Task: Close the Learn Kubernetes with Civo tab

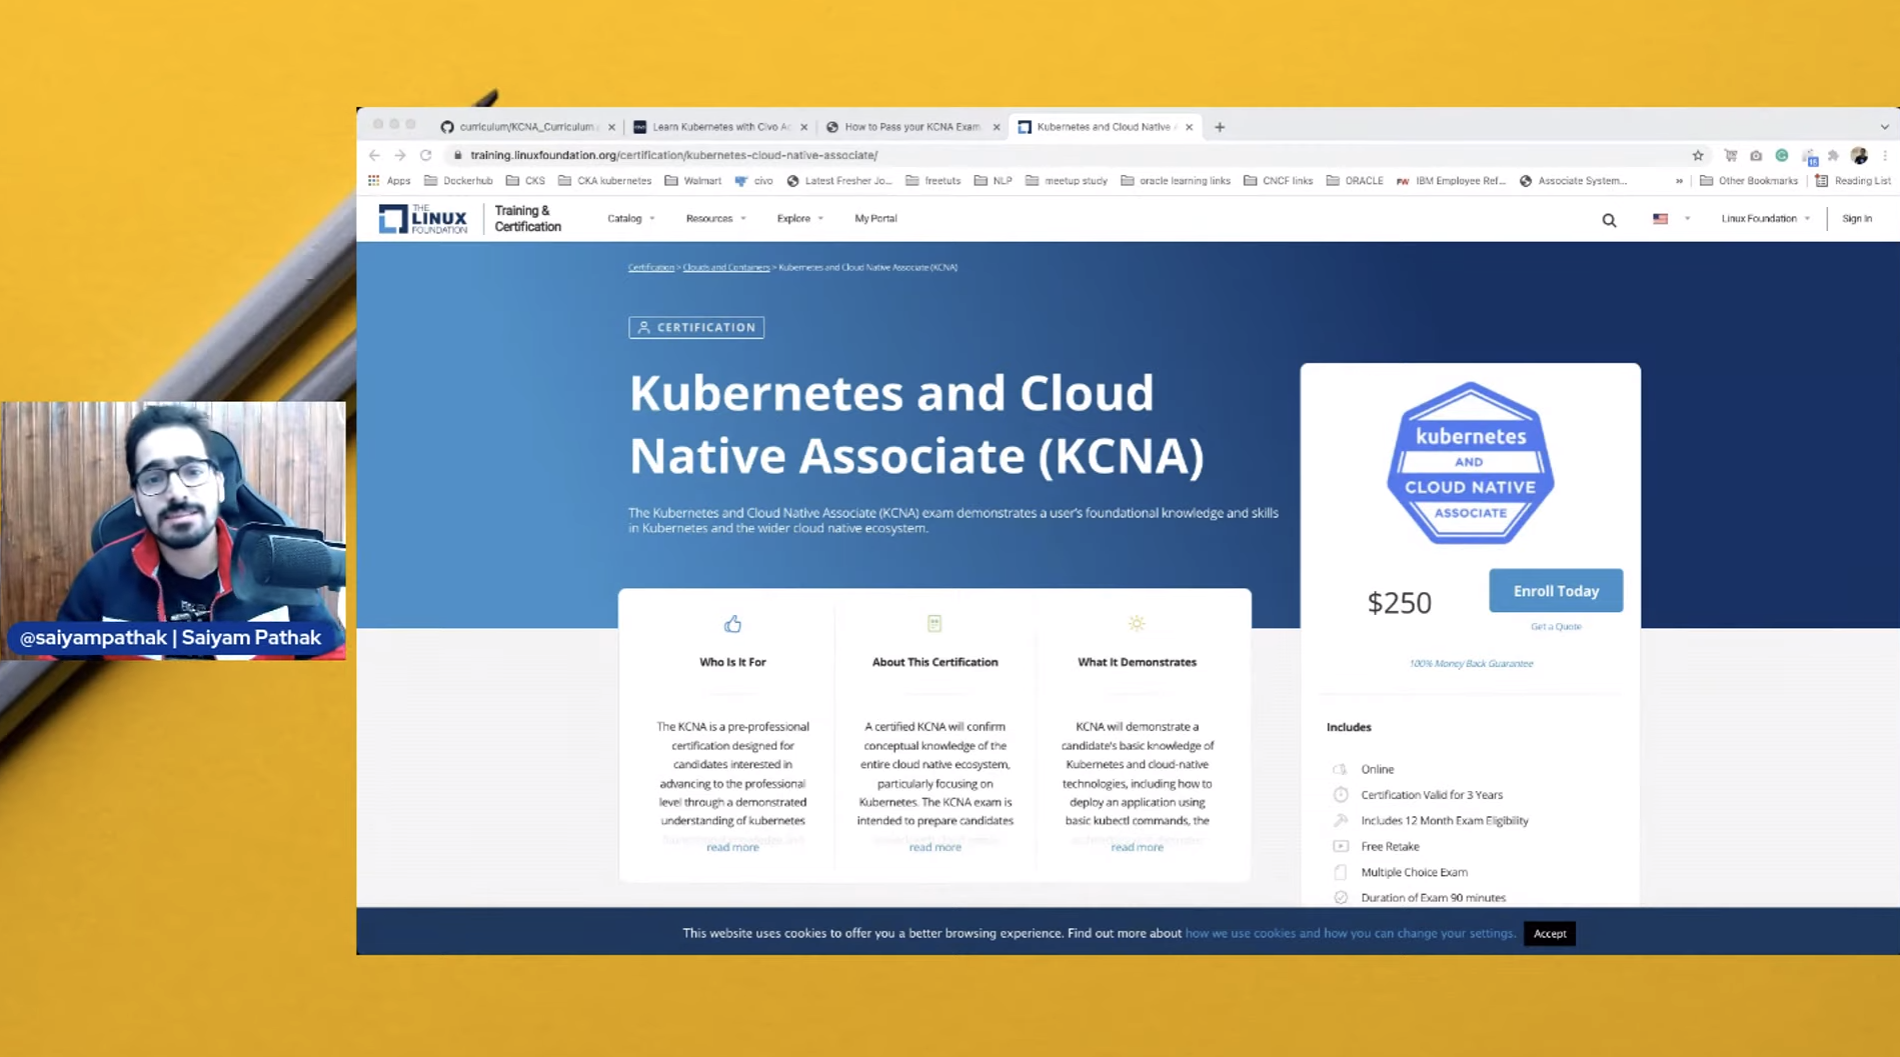Action: (804, 127)
